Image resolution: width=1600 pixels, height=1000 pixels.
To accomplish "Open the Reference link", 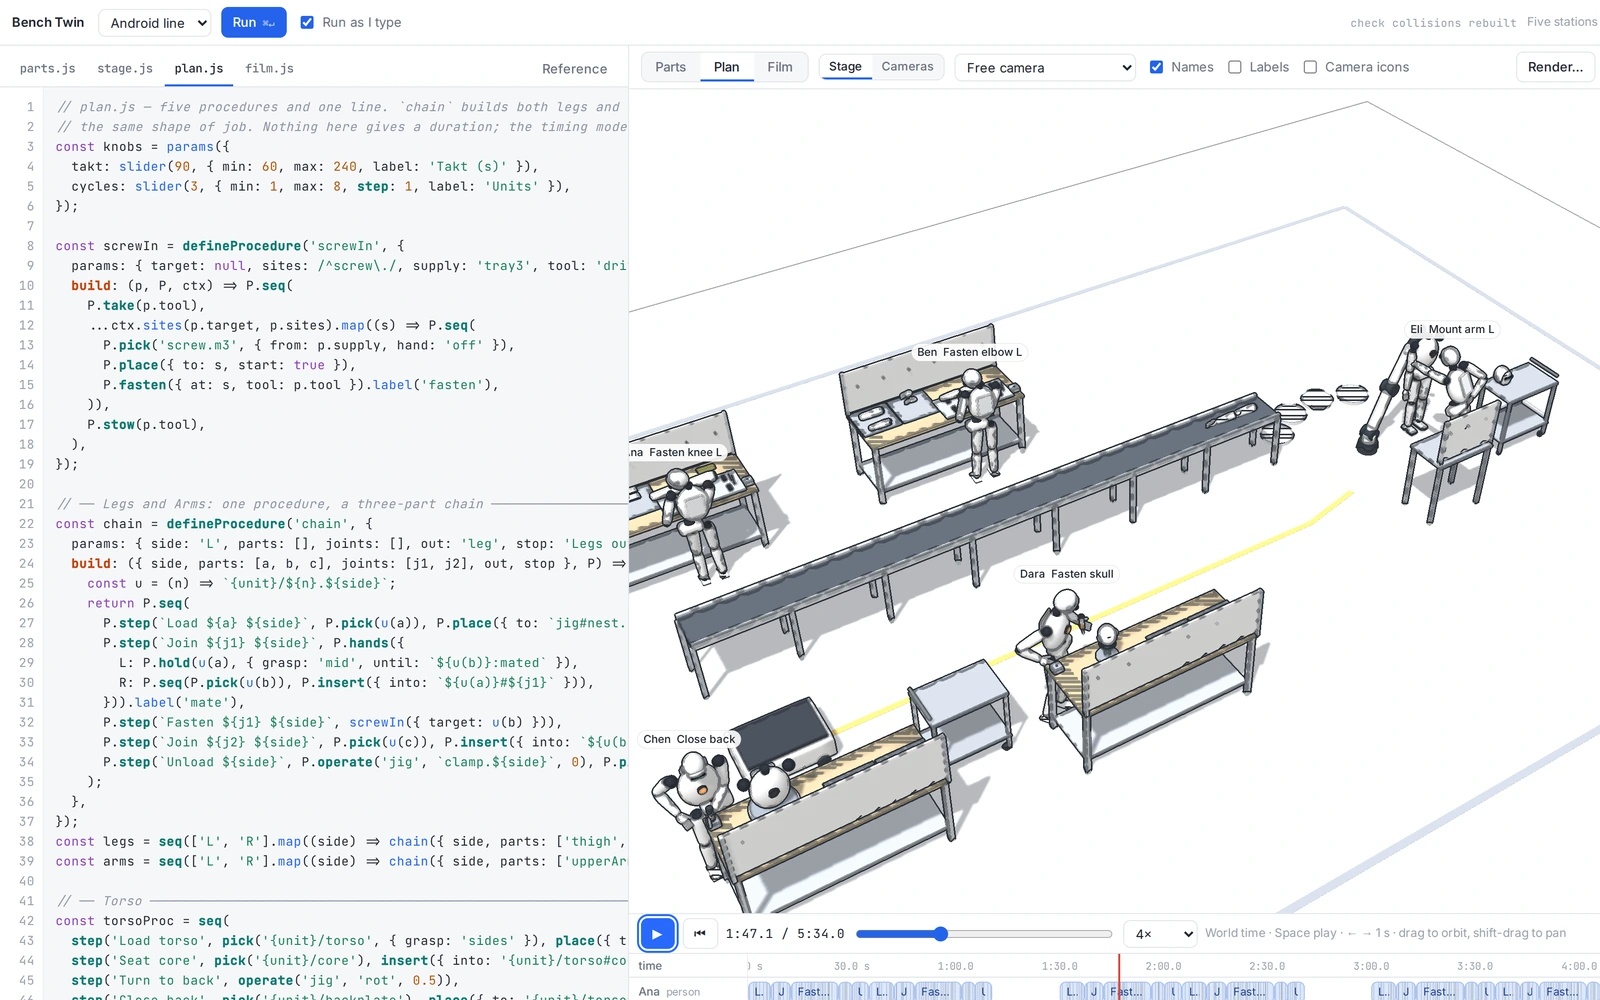I will (574, 69).
